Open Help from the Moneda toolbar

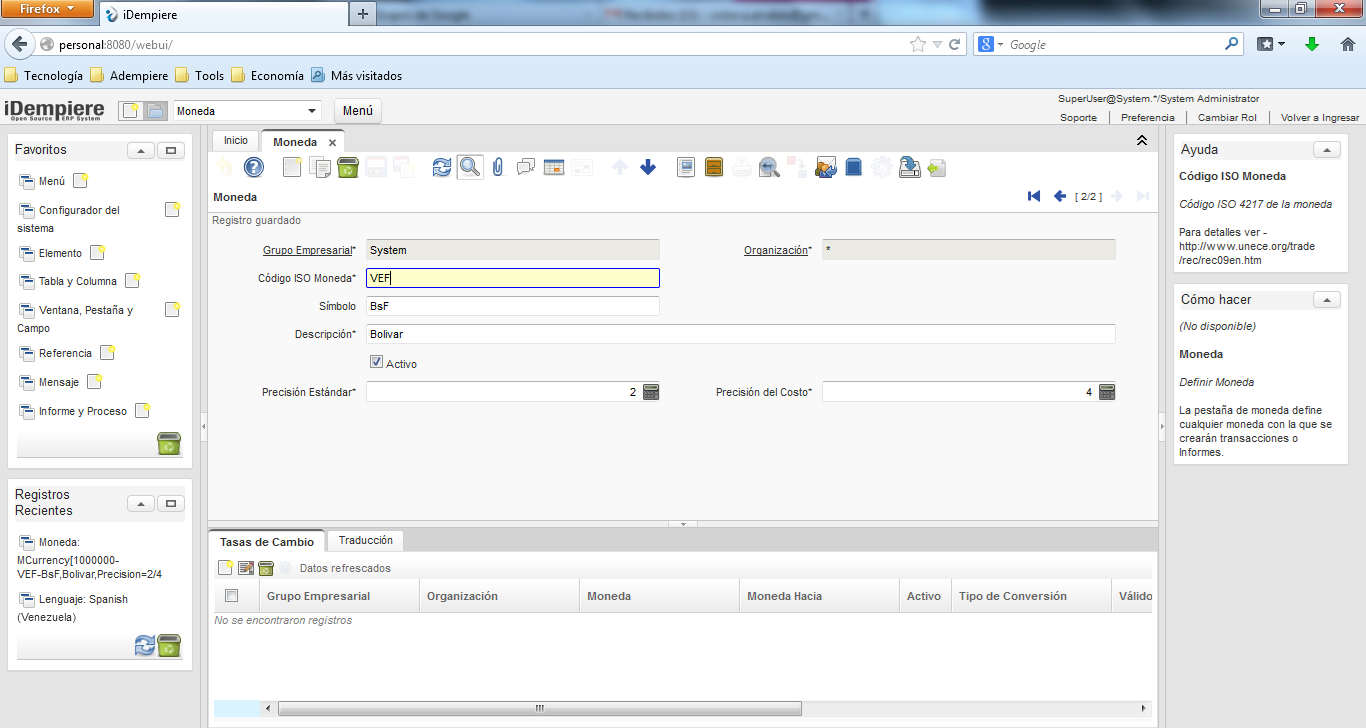[x=254, y=167]
